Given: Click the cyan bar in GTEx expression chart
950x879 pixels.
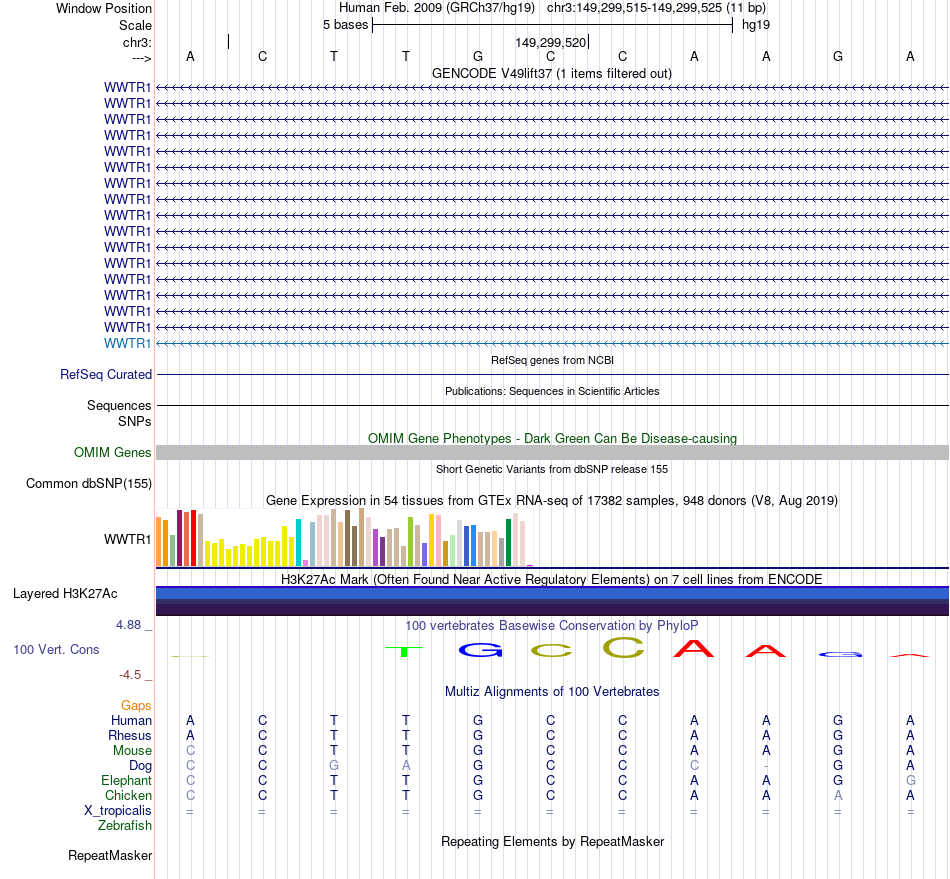Looking at the screenshot, I should [298, 542].
